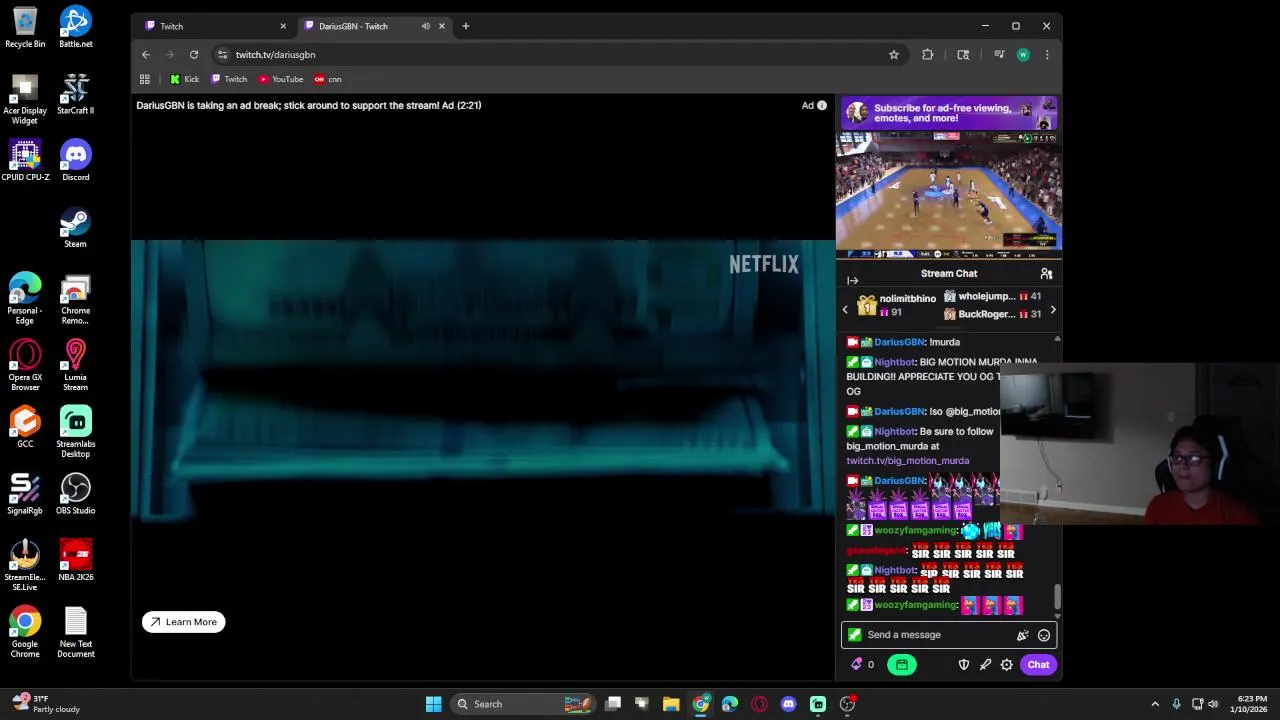Show previous gift leaderboard entries
Viewport: 1280px width, 720px height.
[x=845, y=310]
